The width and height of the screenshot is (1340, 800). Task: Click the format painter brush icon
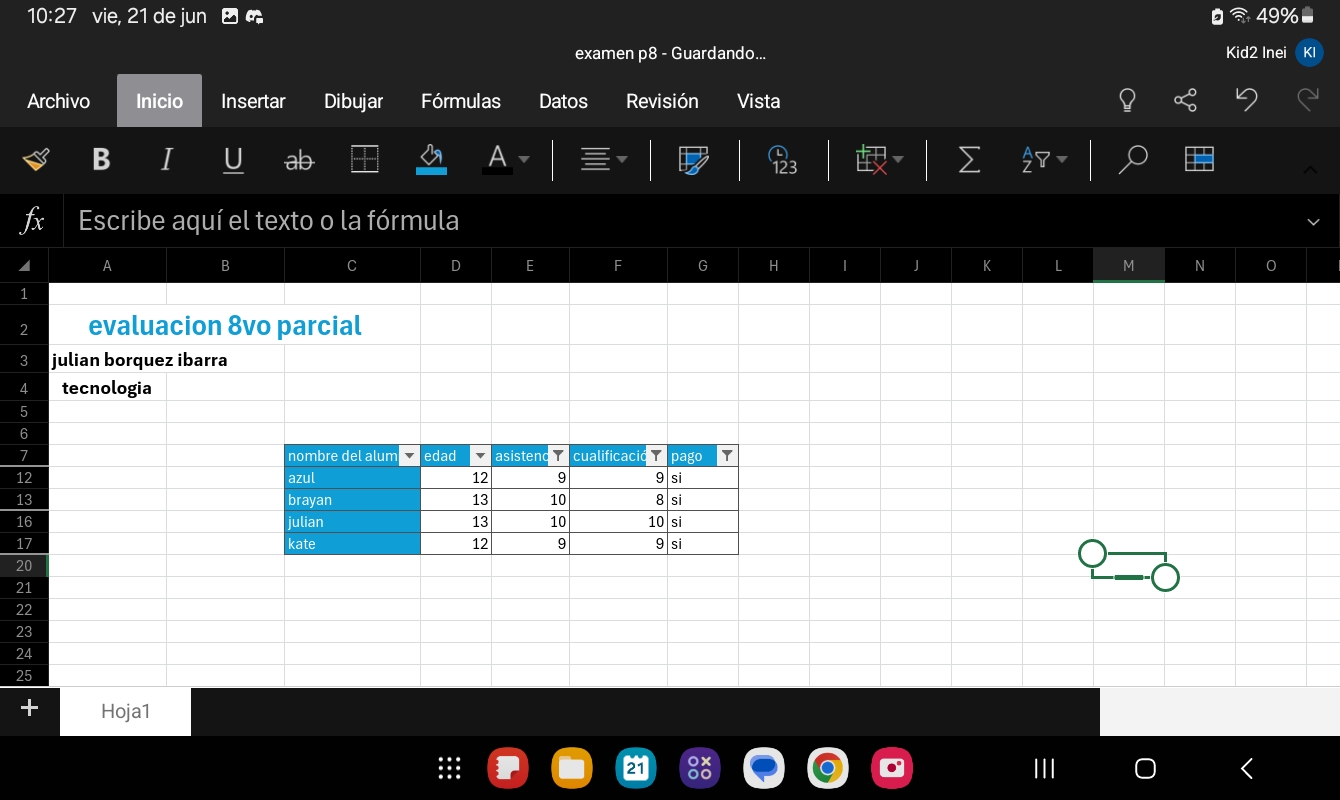[x=36, y=160]
